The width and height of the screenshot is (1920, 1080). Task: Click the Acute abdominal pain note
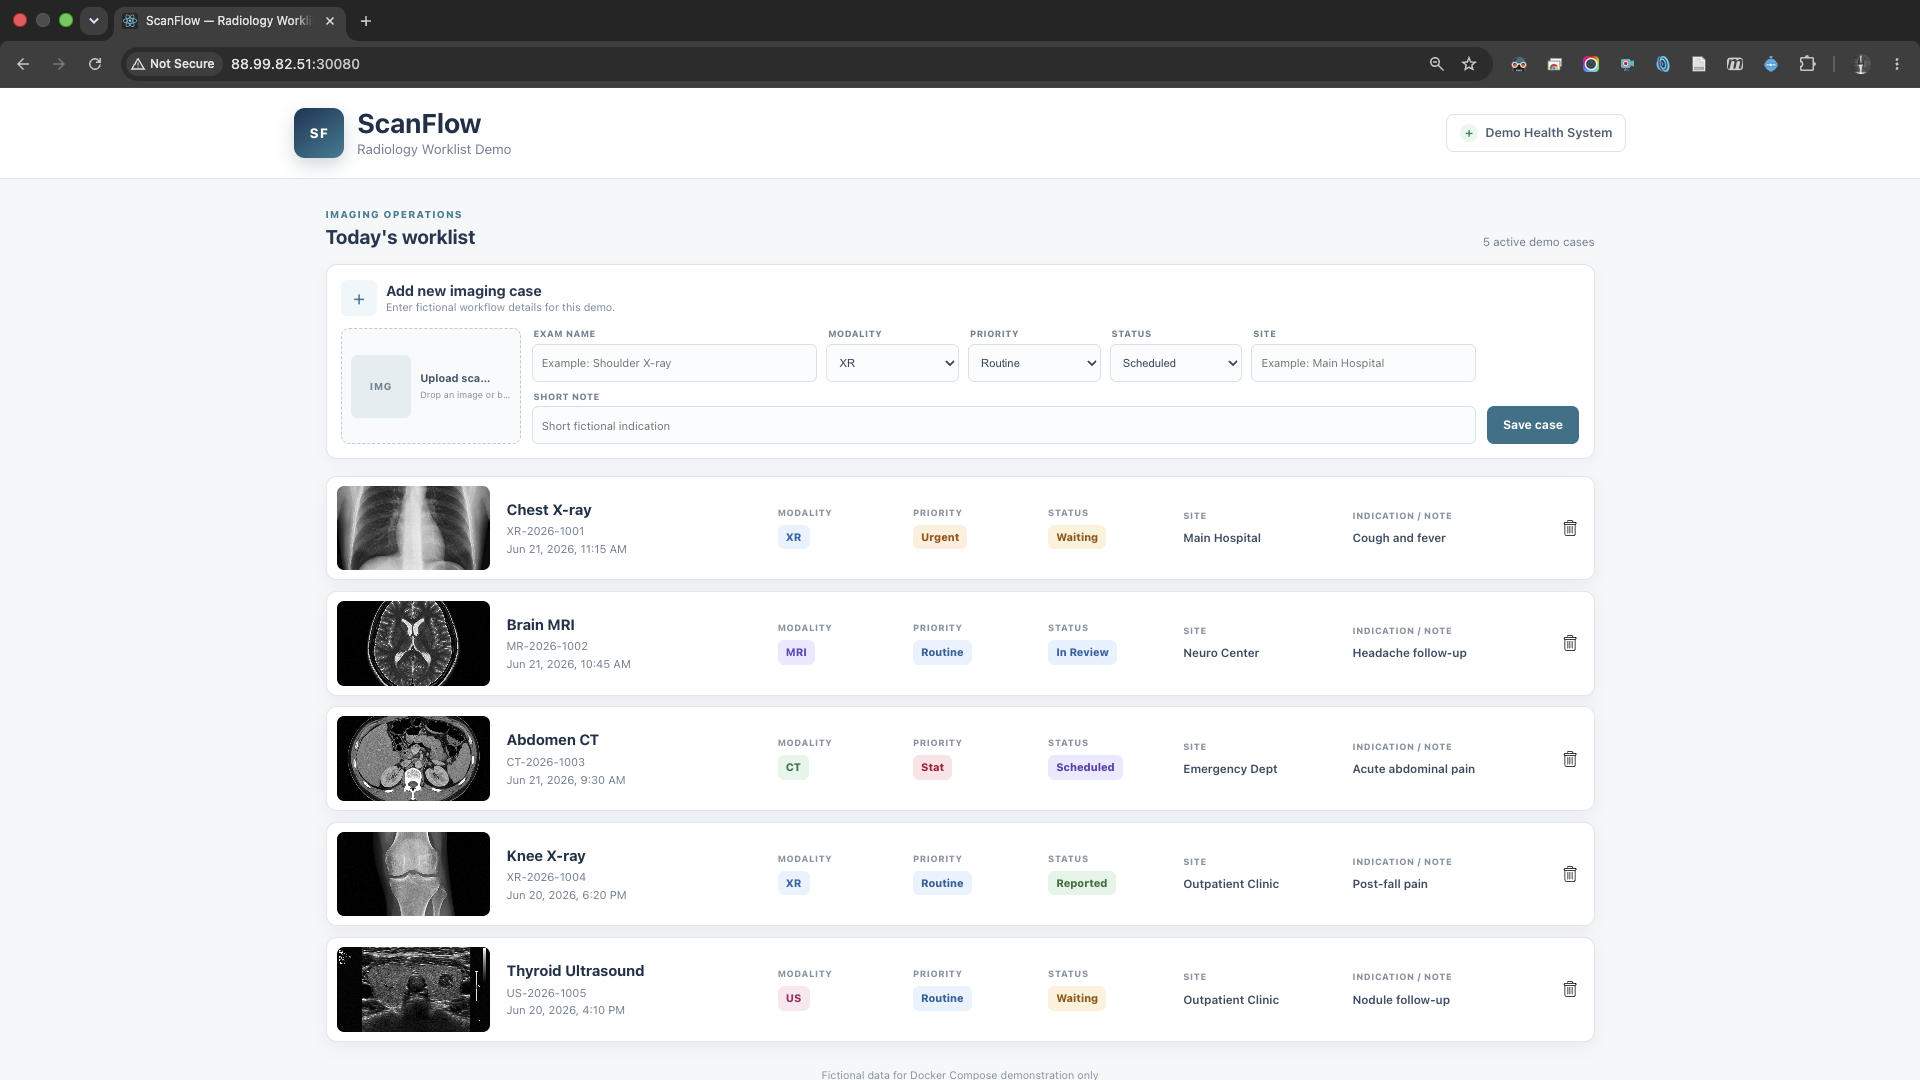pyautogui.click(x=1414, y=769)
